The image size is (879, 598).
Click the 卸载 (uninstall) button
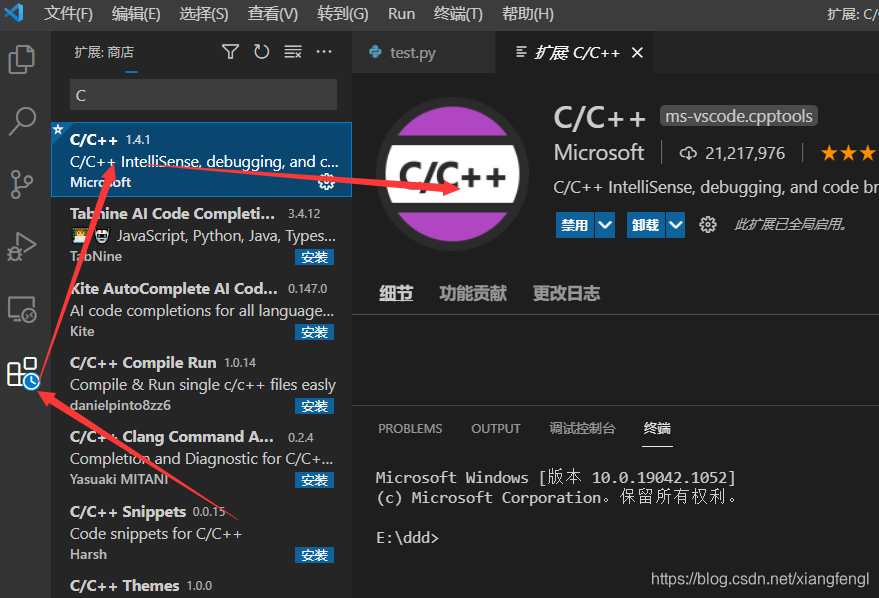[x=646, y=225]
